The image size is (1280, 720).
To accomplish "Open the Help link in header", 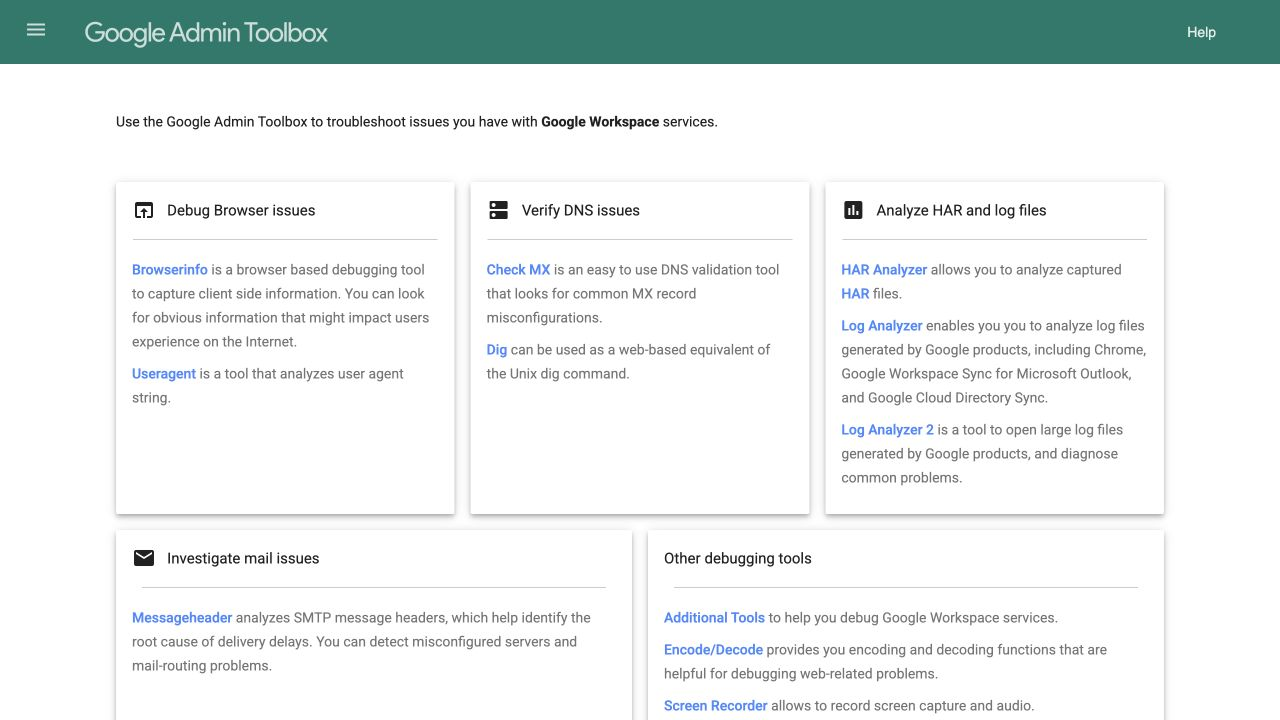I will coord(1201,32).
